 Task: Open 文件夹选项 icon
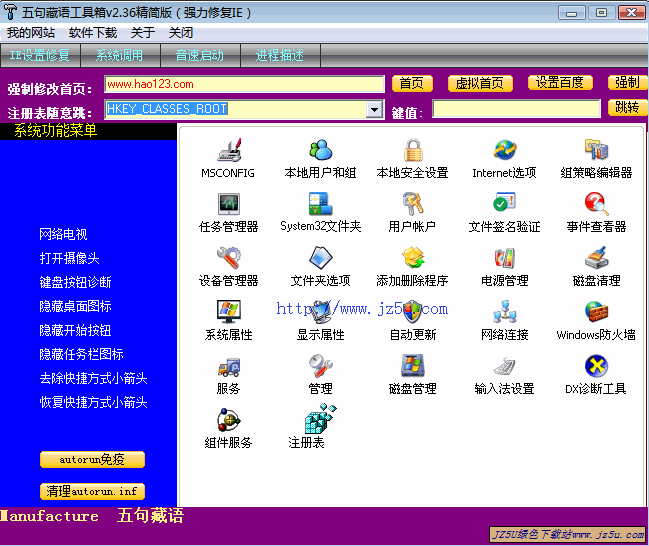coord(321,257)
